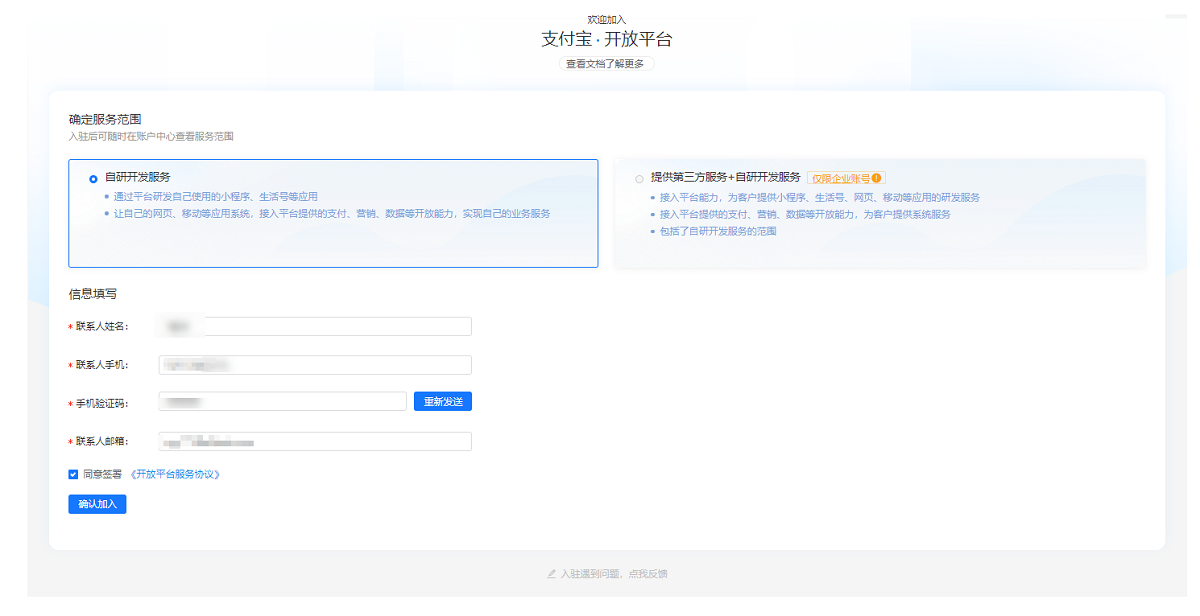
Task: Click the 重新发送 verification code button
Action: pyautogui.click(x=442, y=400)
